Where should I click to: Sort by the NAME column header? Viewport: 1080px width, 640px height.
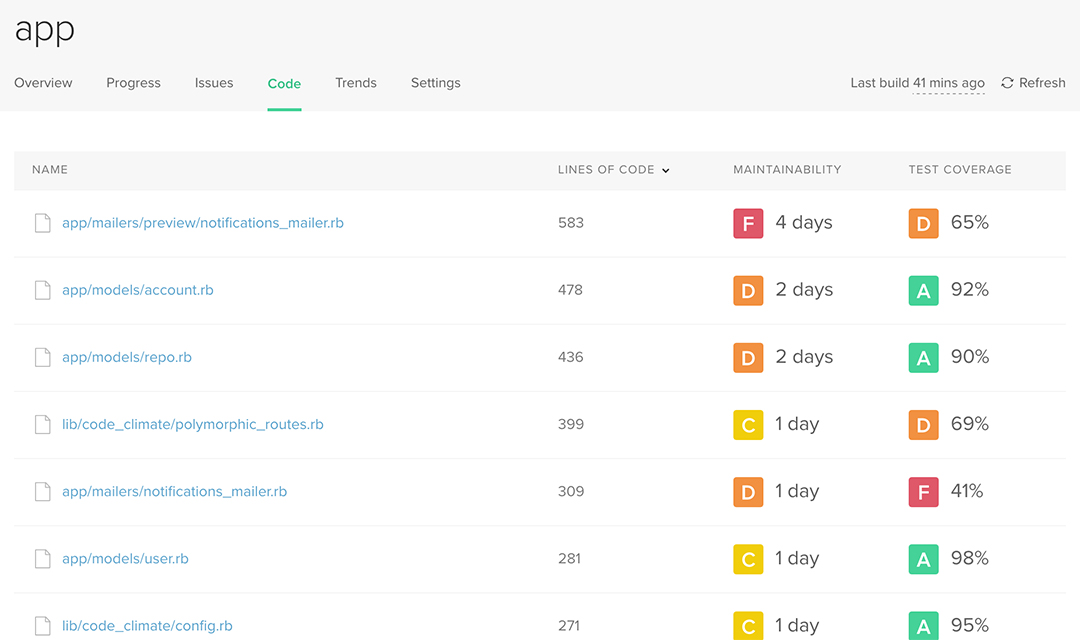click(50, 169)
